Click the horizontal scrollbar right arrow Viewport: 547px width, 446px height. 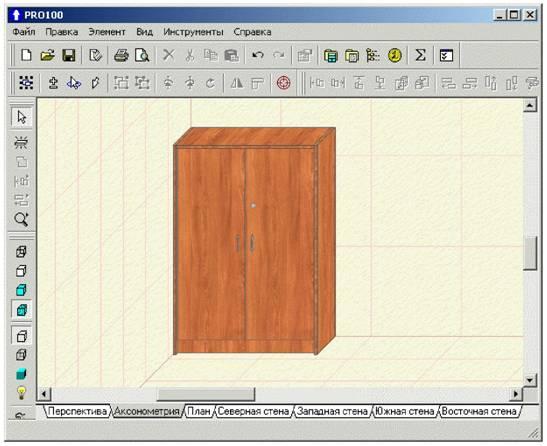click(516, 394)
